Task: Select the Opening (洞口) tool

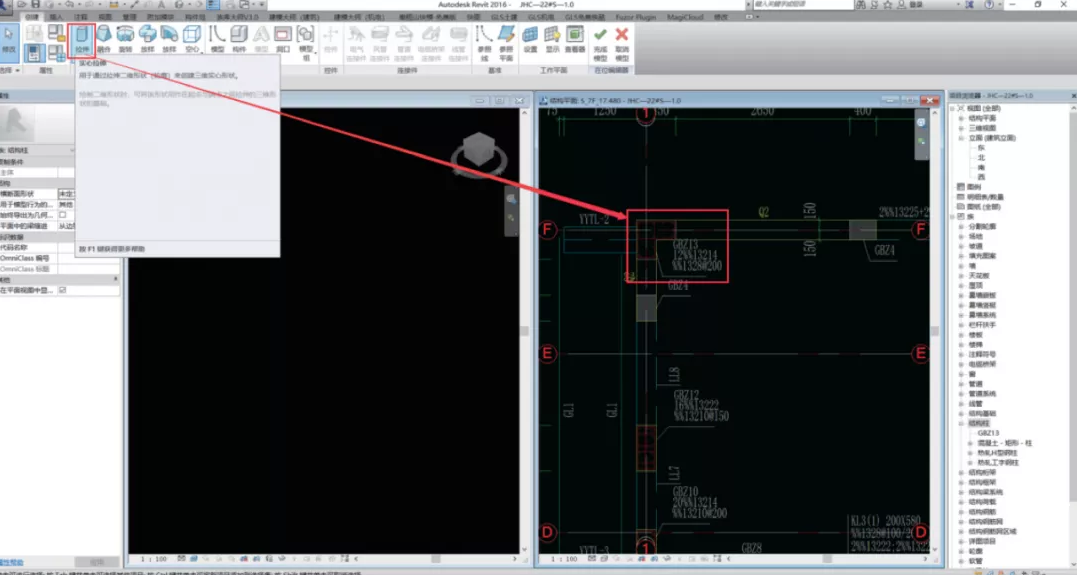Action: click(x=283, y=40)
